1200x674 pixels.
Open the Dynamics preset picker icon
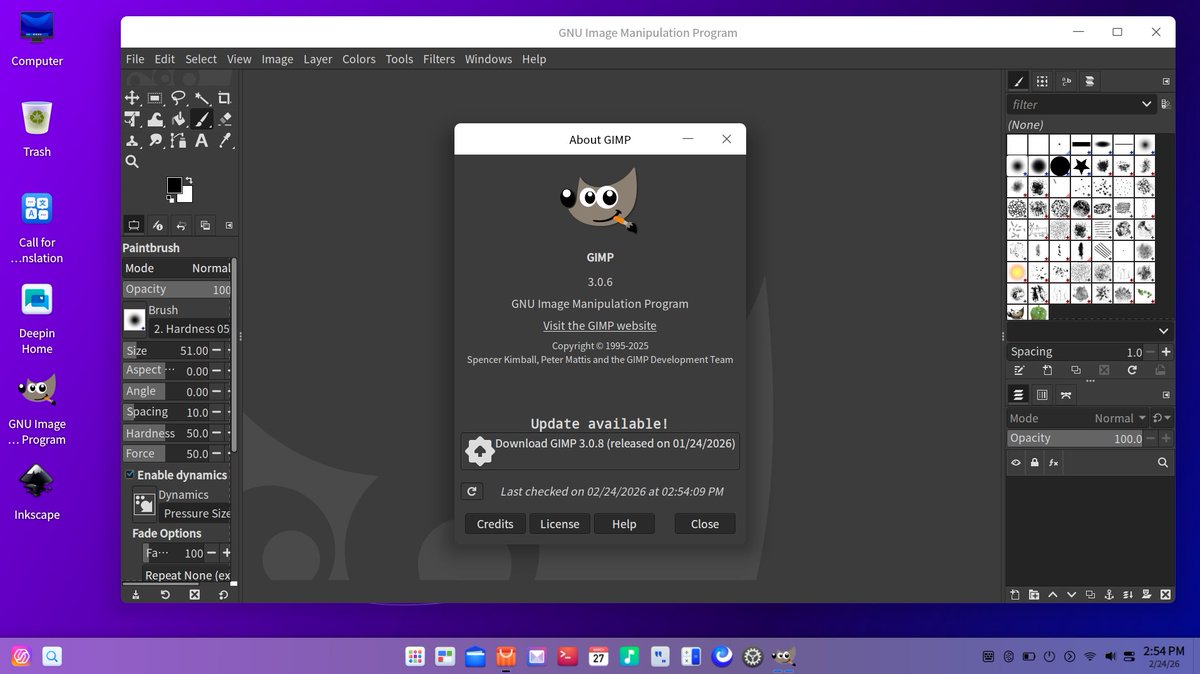(145, 505)
